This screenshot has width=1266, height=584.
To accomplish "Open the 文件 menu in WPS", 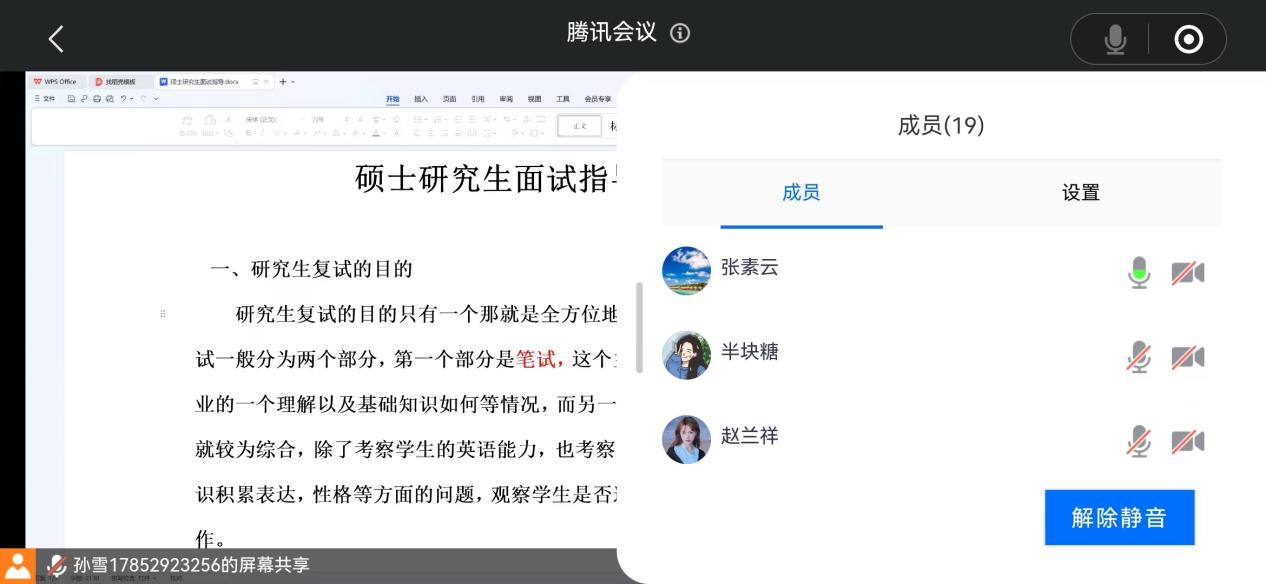I will point(46,99).
